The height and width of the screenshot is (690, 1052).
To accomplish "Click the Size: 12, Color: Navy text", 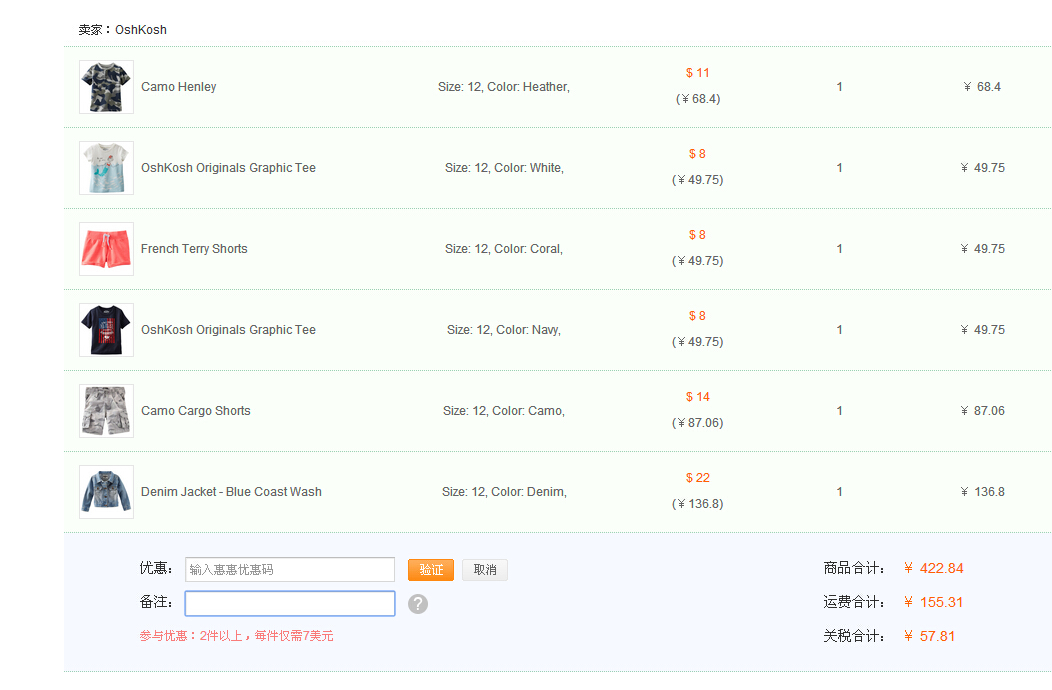I will [x=504, y=330].
